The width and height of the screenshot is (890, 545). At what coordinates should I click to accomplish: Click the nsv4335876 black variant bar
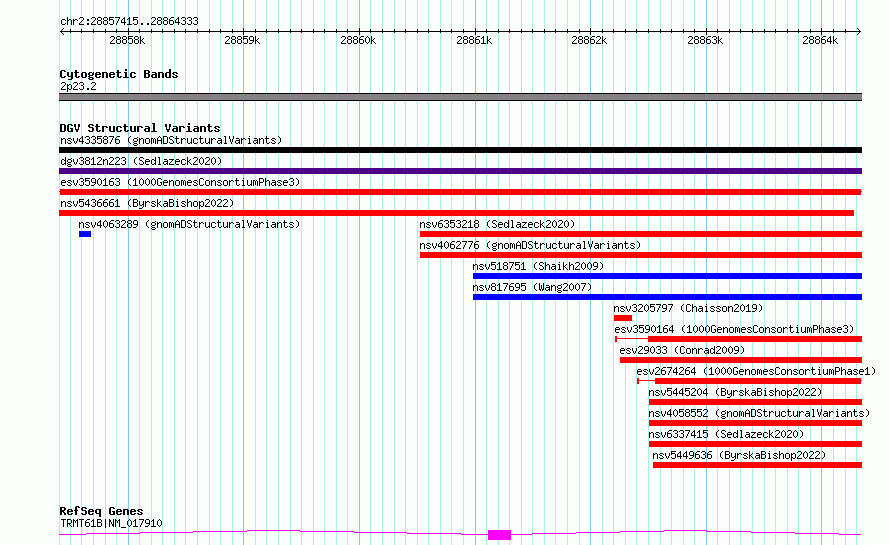460,150
